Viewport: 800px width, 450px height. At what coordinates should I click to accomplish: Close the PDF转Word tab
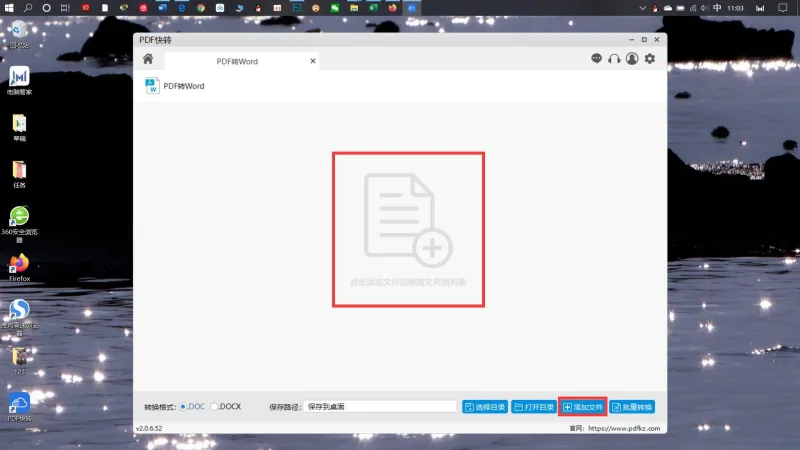(313, 61)
